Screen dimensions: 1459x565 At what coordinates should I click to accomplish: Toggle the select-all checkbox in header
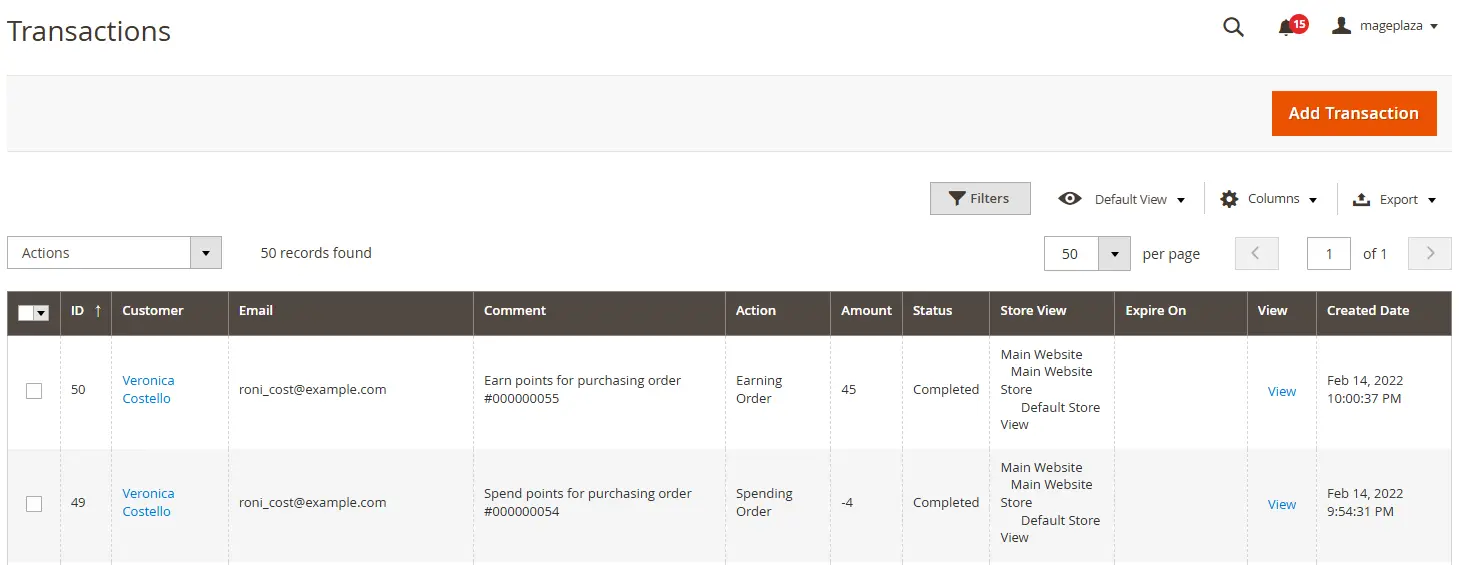point(26,312)
